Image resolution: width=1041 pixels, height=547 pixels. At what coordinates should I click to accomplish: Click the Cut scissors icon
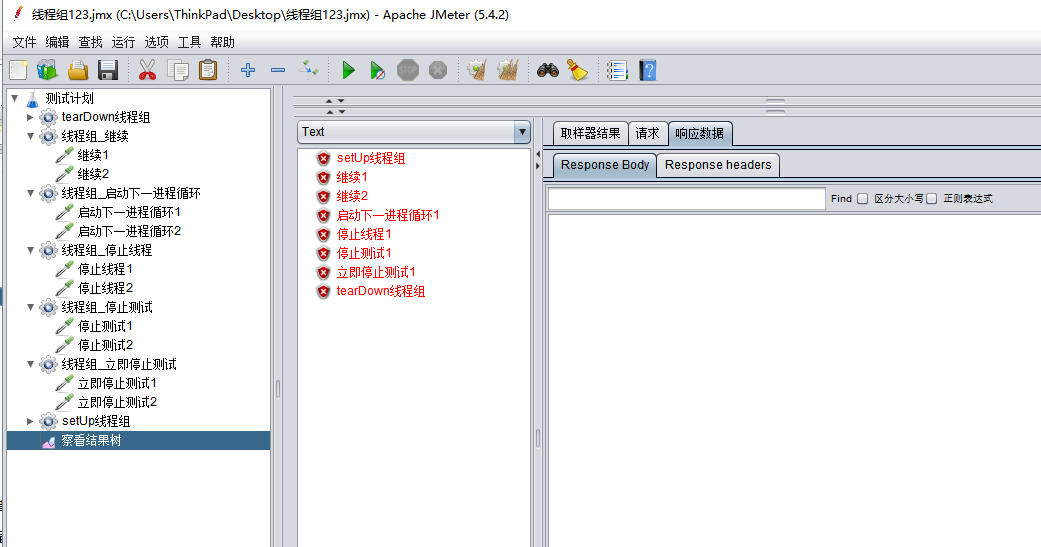point(147,70)
